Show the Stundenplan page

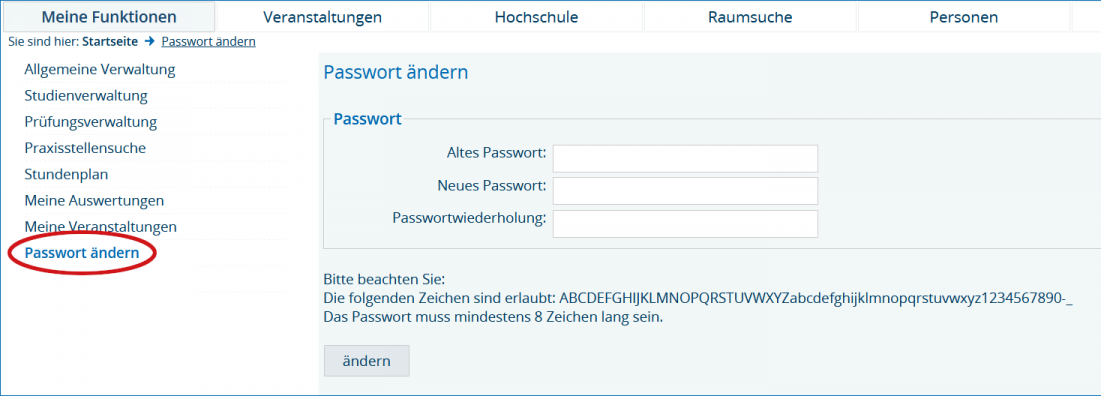(x=66, y=174)
